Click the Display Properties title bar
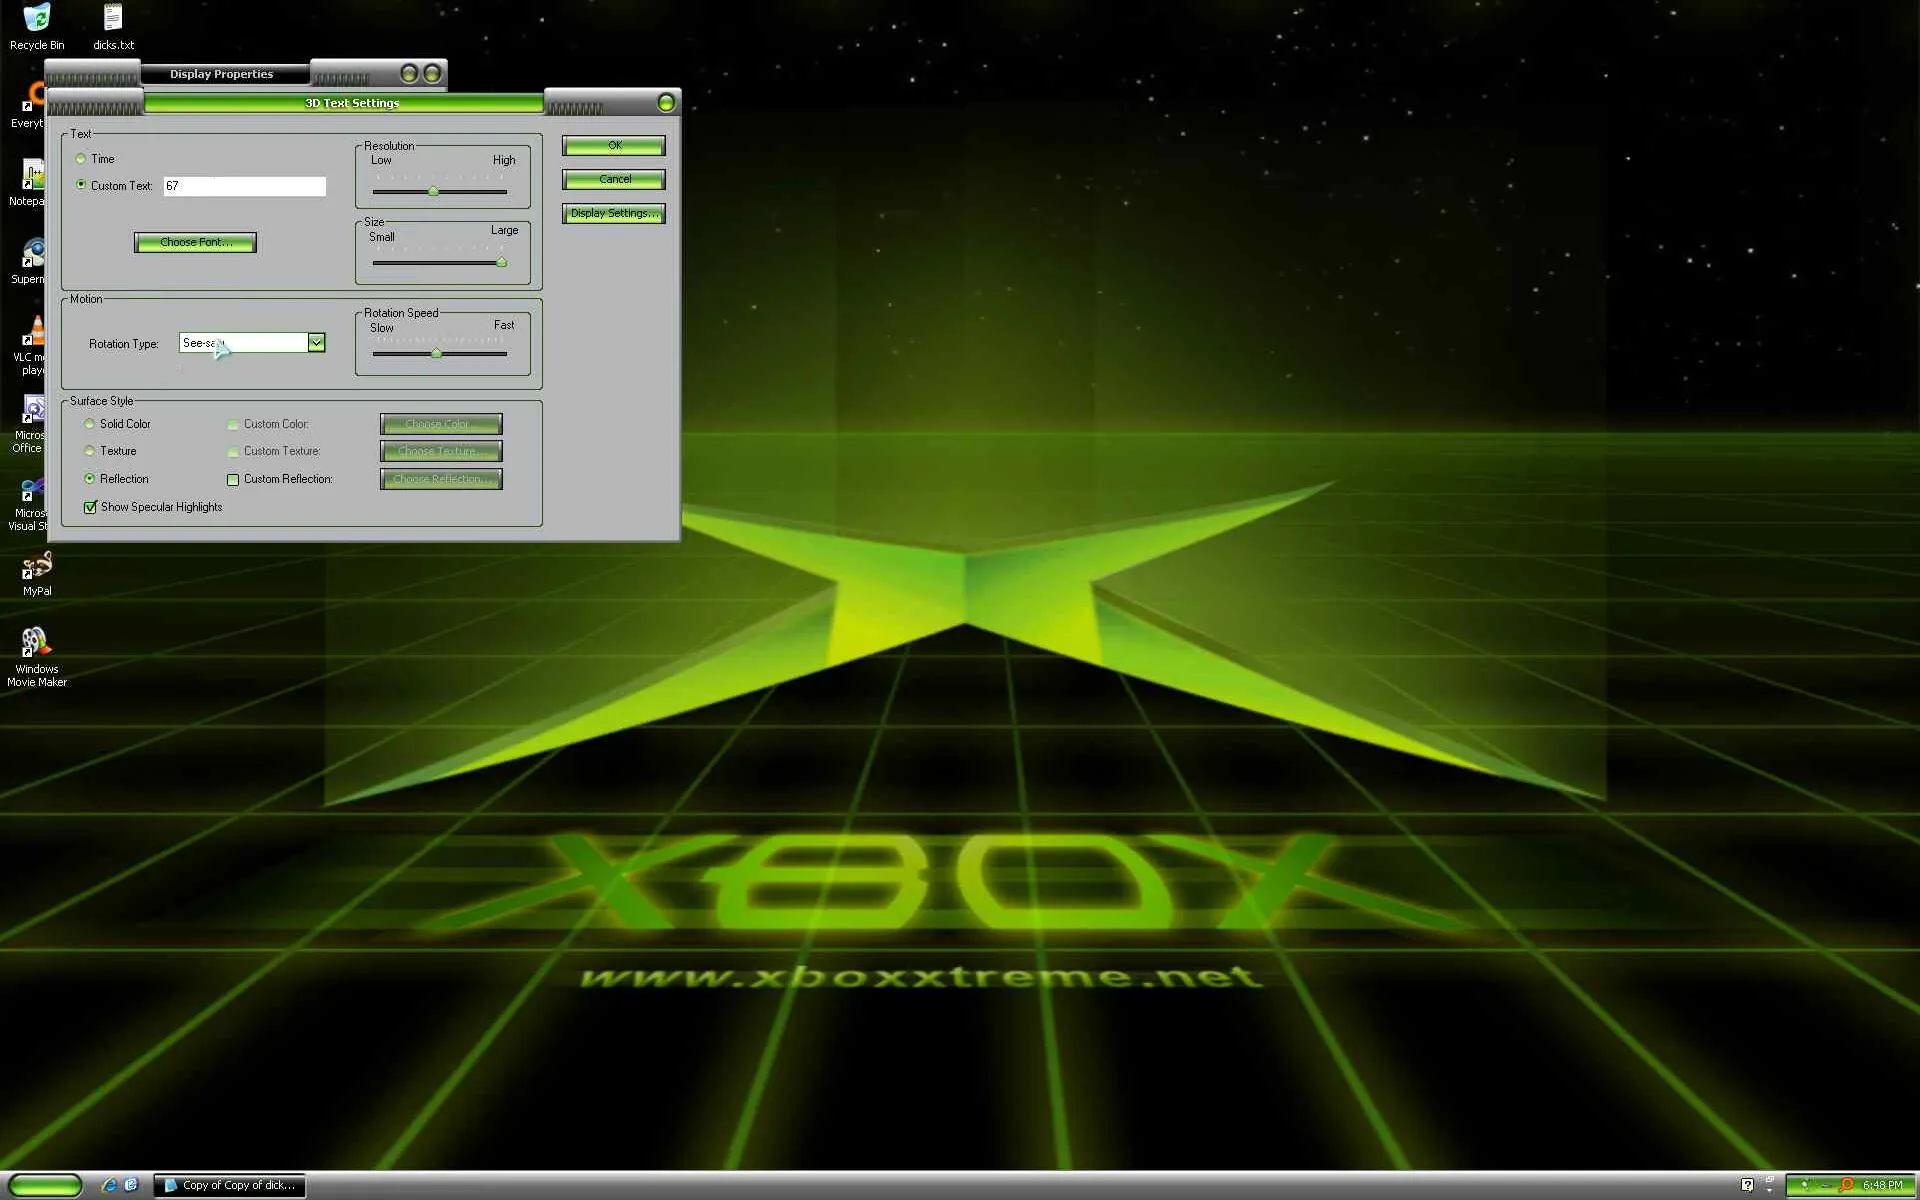This screenshot has height=1200, width=1920. click(x=222, y=74)
